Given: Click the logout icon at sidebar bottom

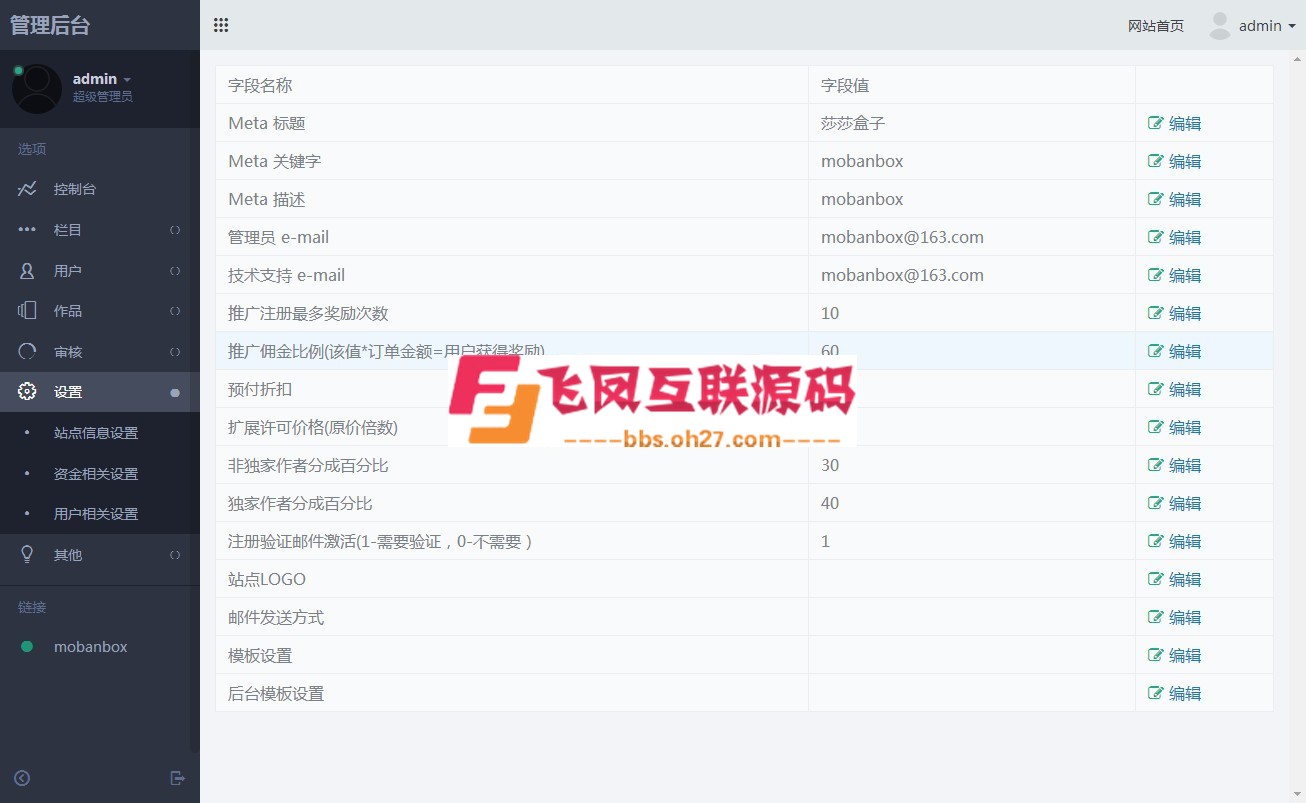Looking at the screenshot, I should (178, 778).
